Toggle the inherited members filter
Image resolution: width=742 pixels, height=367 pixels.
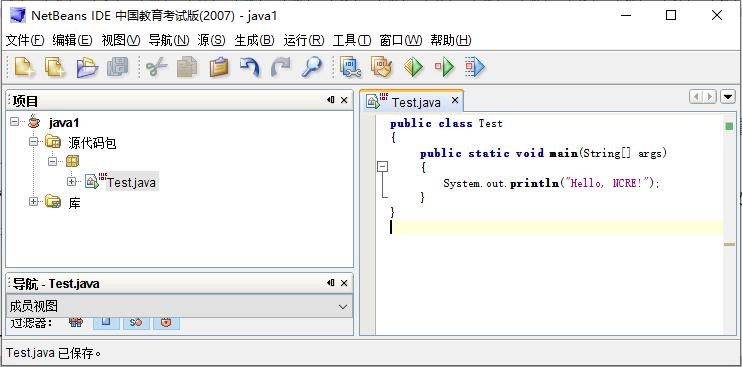pyautogui.click(x=76, y=322)
